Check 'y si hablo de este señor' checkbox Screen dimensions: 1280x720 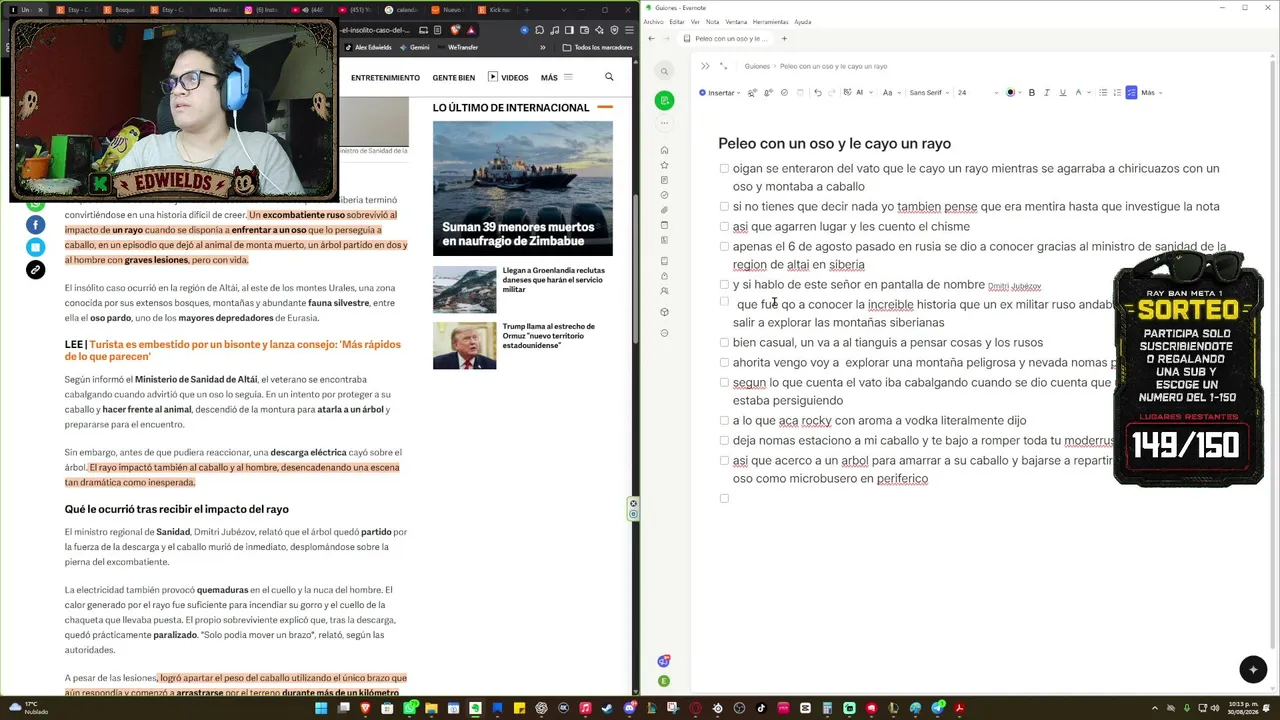click(724, 284)
